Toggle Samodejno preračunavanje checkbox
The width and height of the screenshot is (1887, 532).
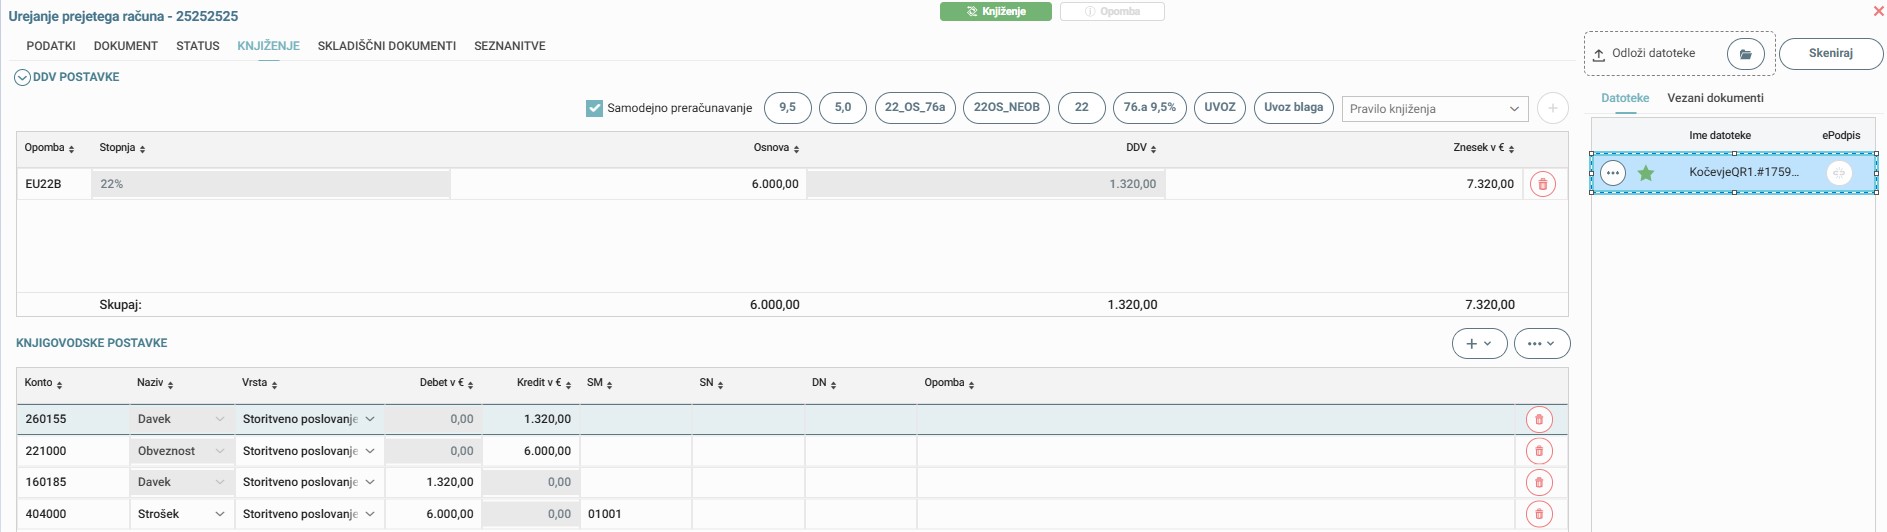tap(595, 108)
